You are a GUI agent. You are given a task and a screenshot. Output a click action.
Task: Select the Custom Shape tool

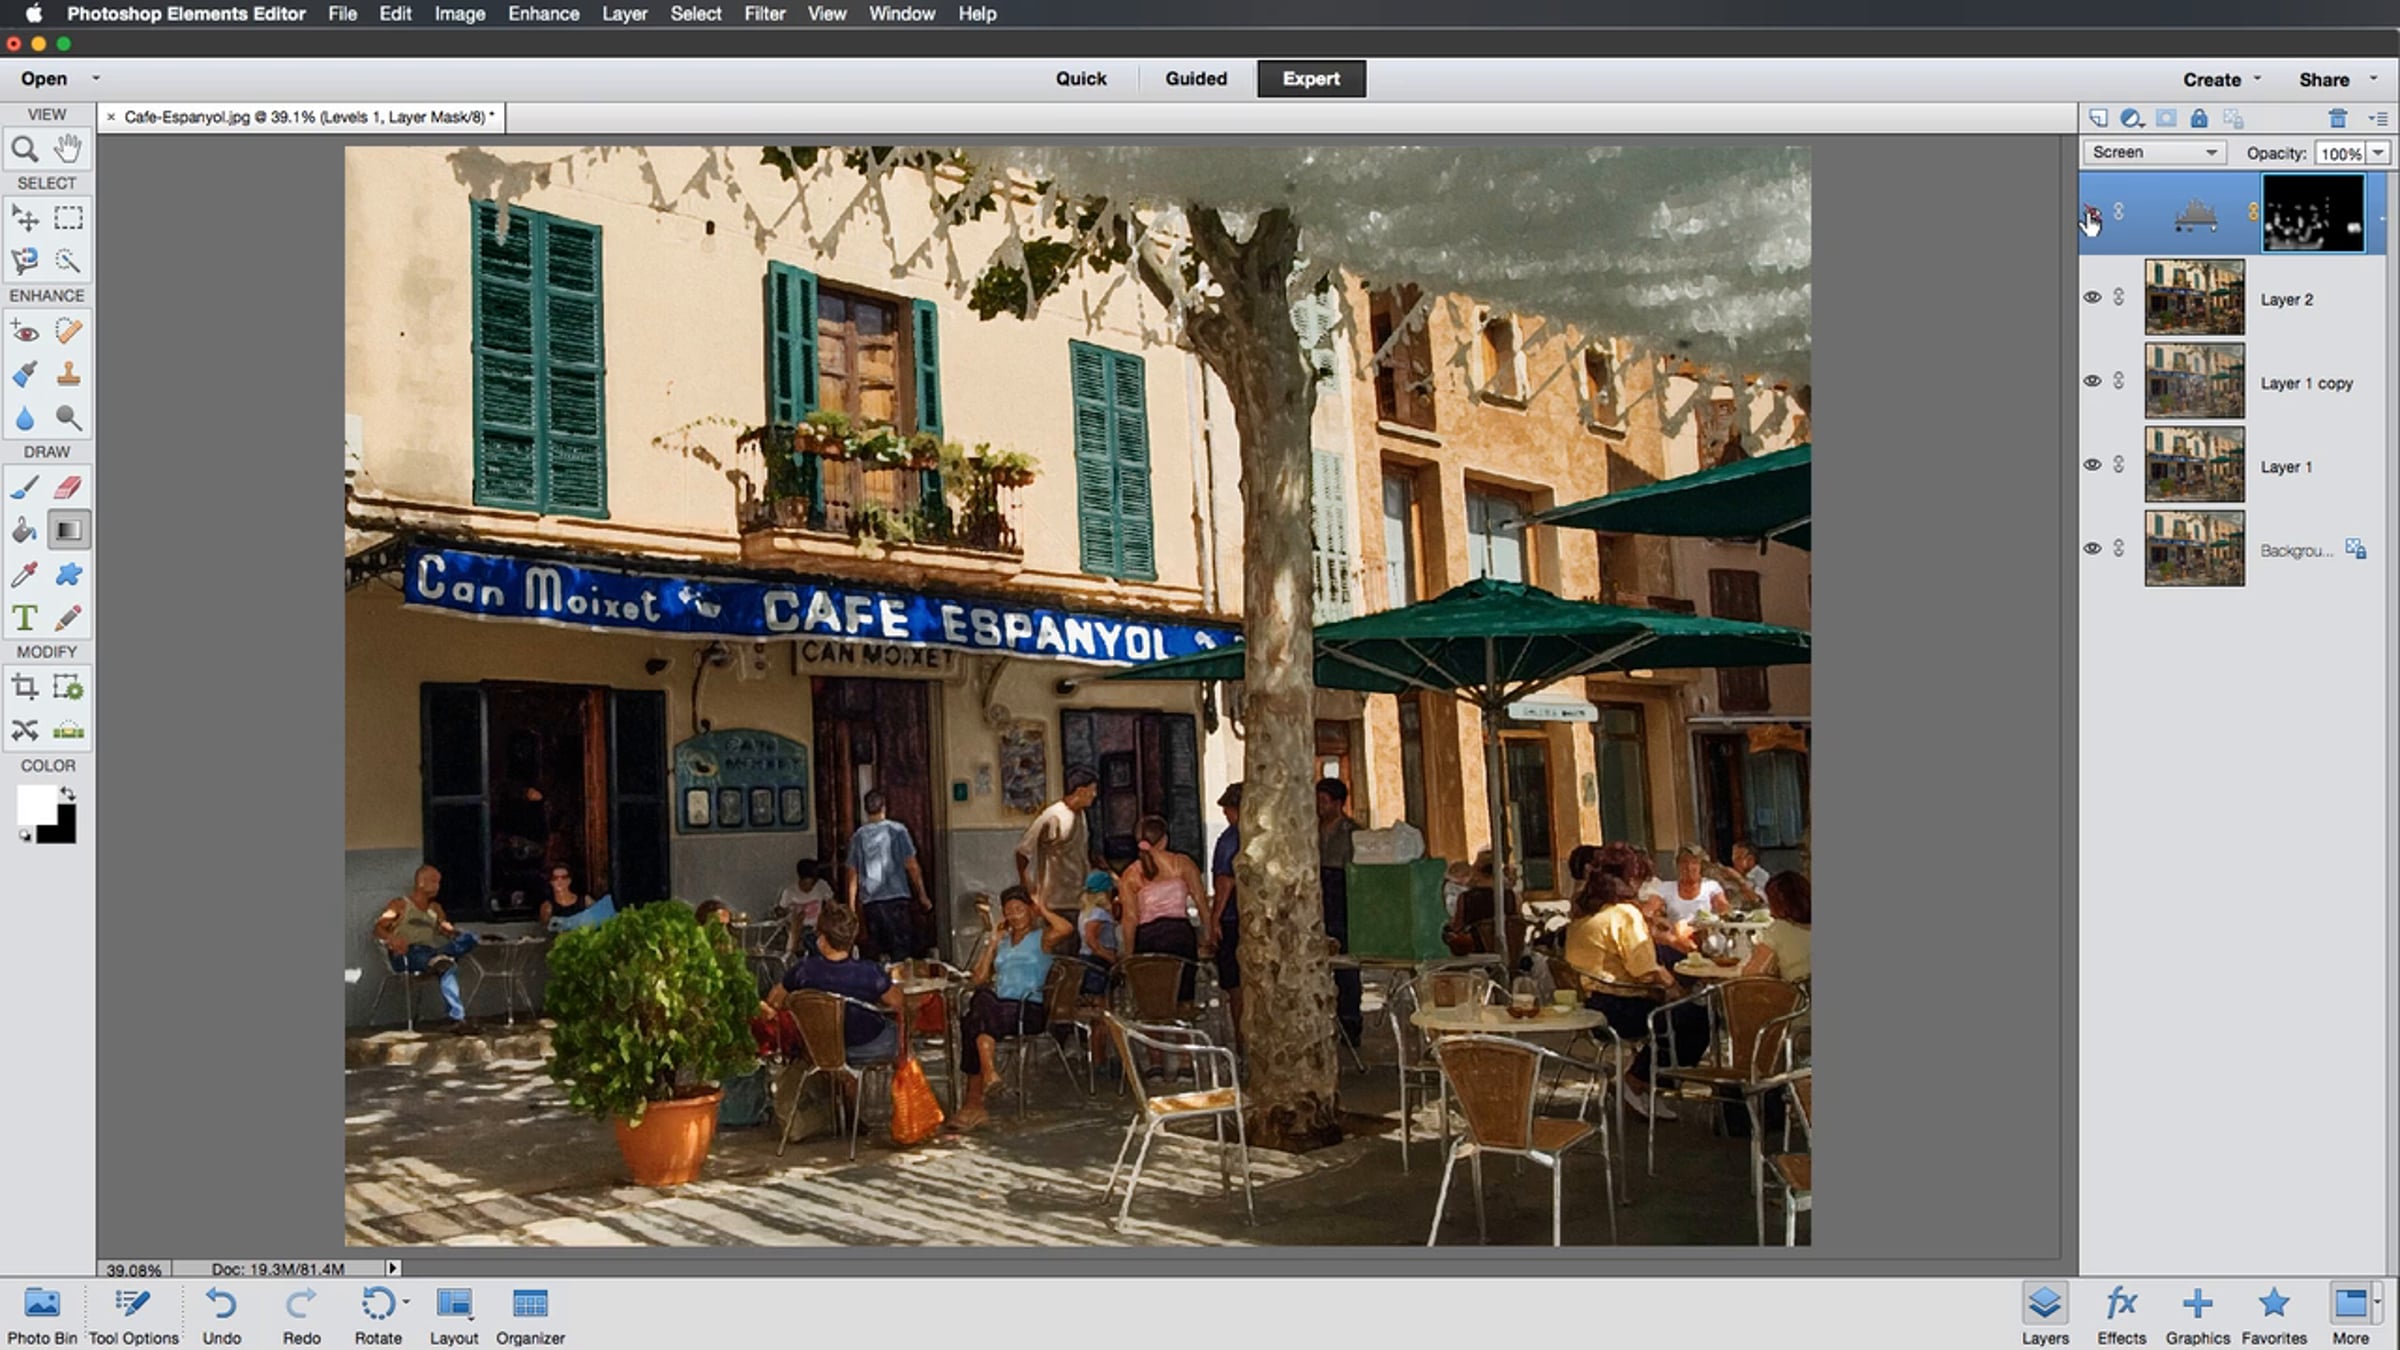(68, 574)
